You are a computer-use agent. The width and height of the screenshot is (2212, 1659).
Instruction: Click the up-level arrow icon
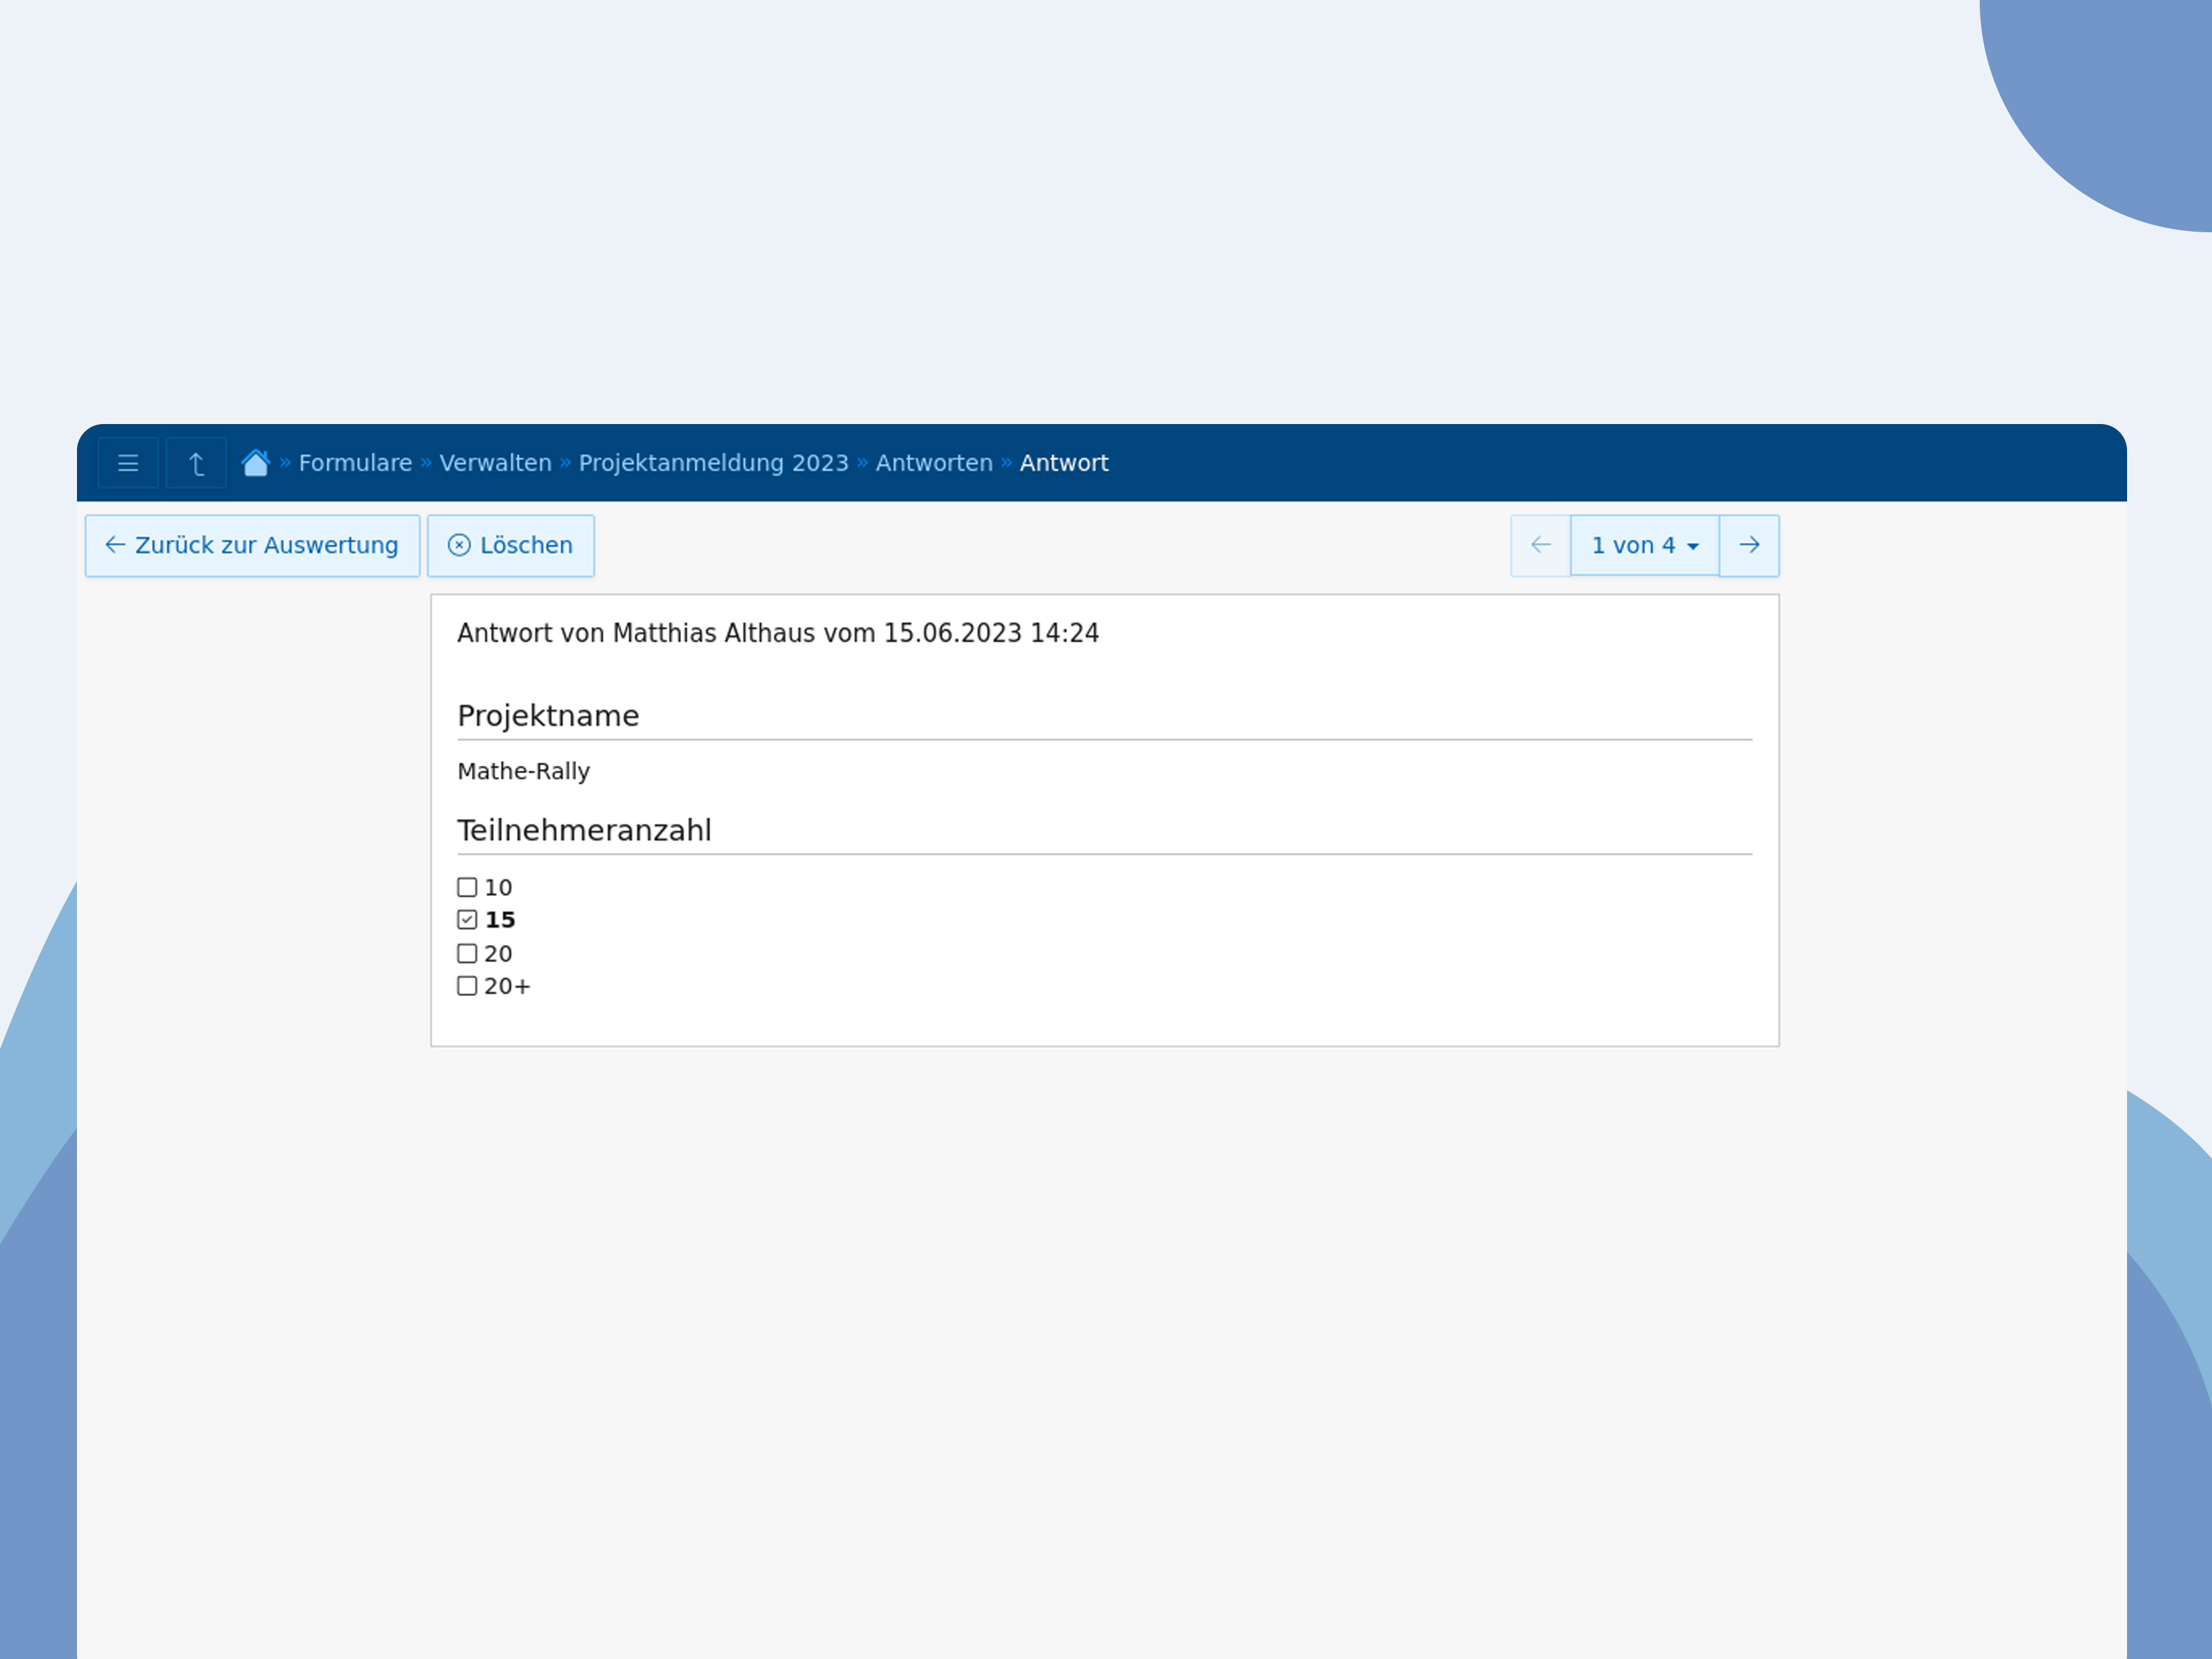(x=196, y=463)
